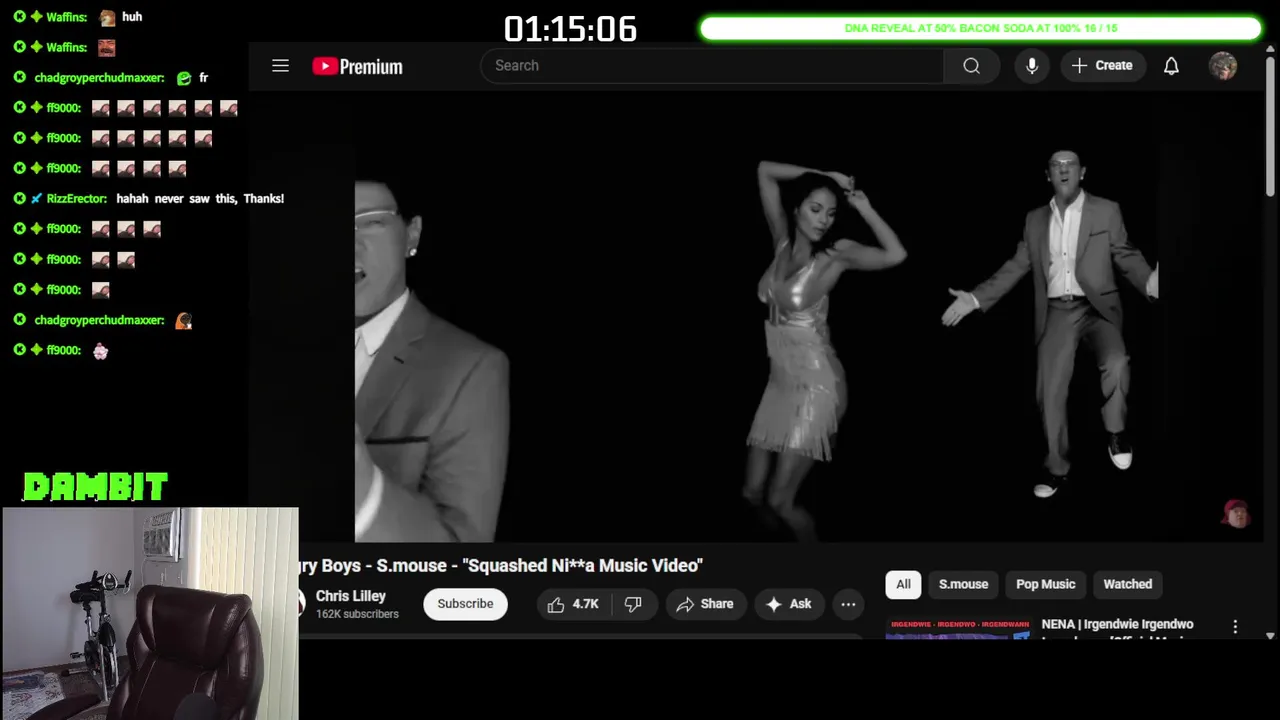The height and width of the screenshot is (720, 1280).
Task: Open the Create menu
Action: (x=1102, y=66)
